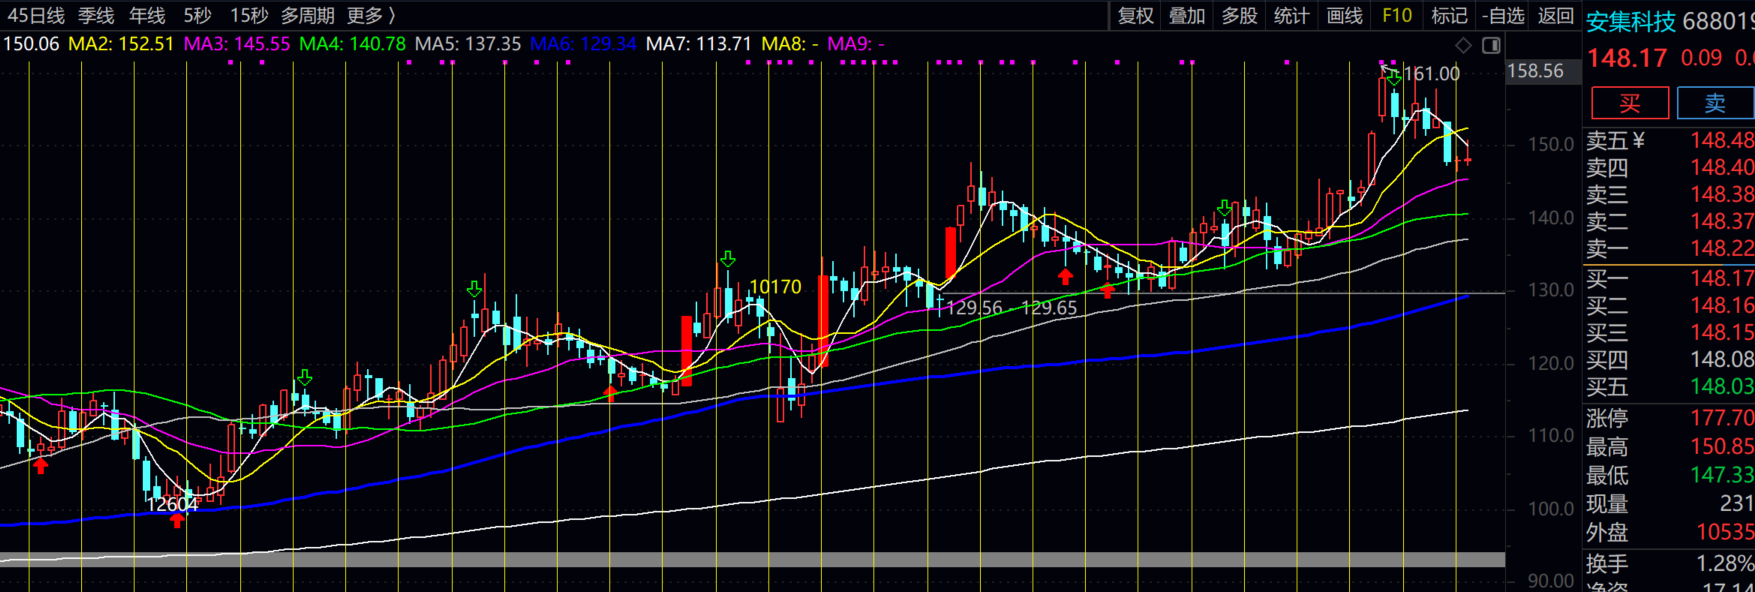Open the 多周期 multi-period view
The width and height of the screenshot is (1755, 592).
click(x=307, y=16)
